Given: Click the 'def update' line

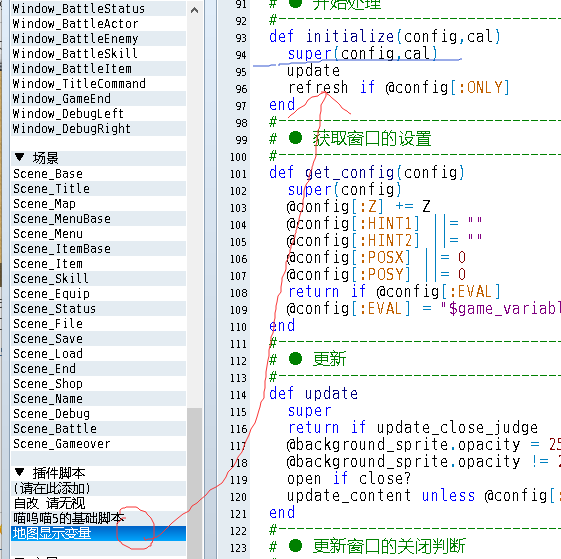Looking at the screenshot, I should click(313, 394).
